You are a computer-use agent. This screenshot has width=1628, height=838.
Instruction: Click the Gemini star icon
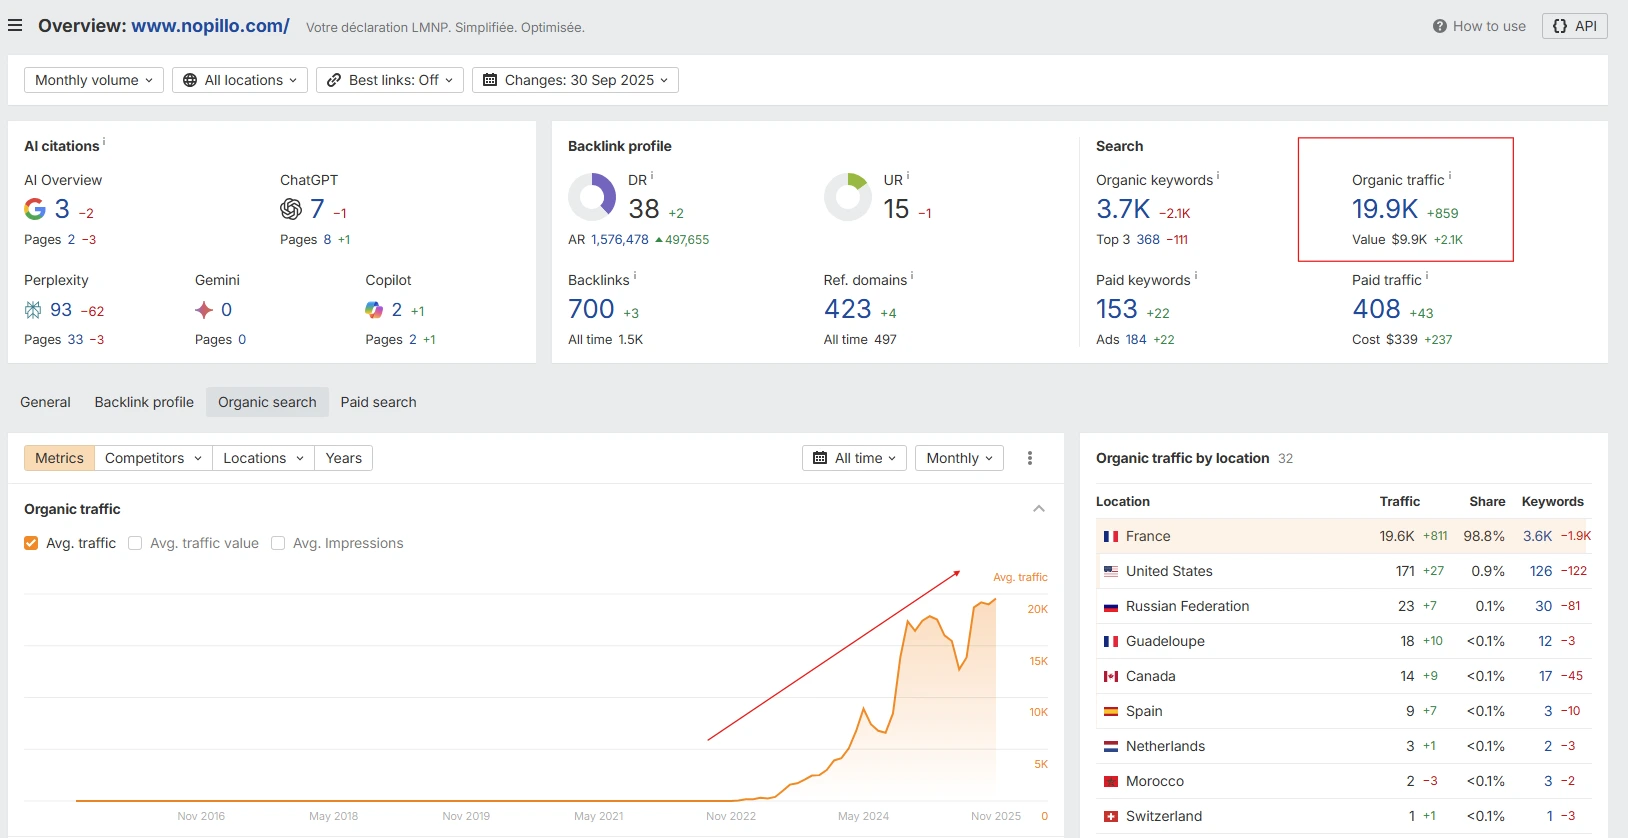(x=204, y=310)
